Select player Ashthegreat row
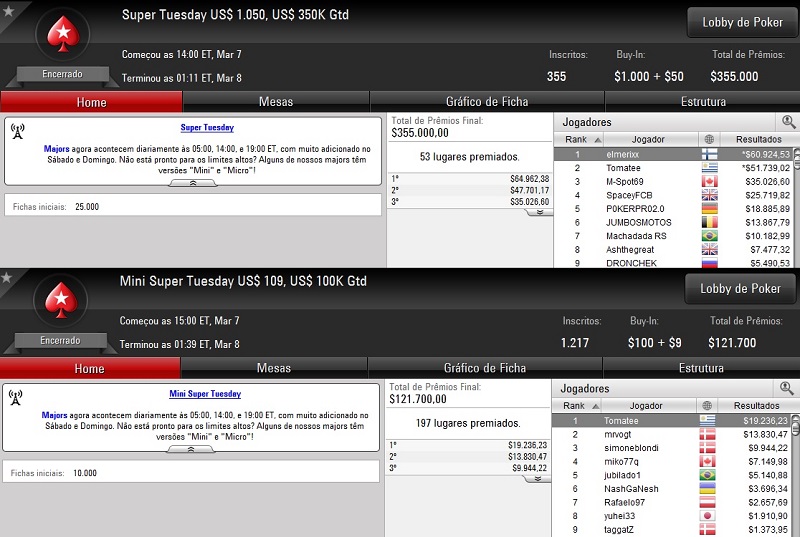Viewport: 800px width, 537px height. point(673,250)
